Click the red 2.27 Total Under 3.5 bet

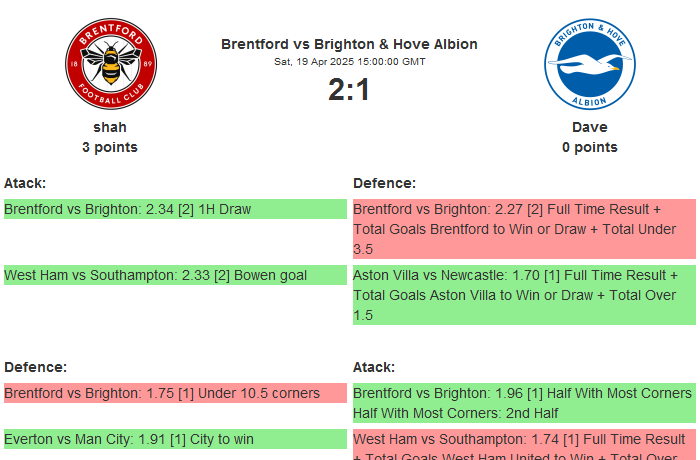pyautogui.click(x=524, y=229)
